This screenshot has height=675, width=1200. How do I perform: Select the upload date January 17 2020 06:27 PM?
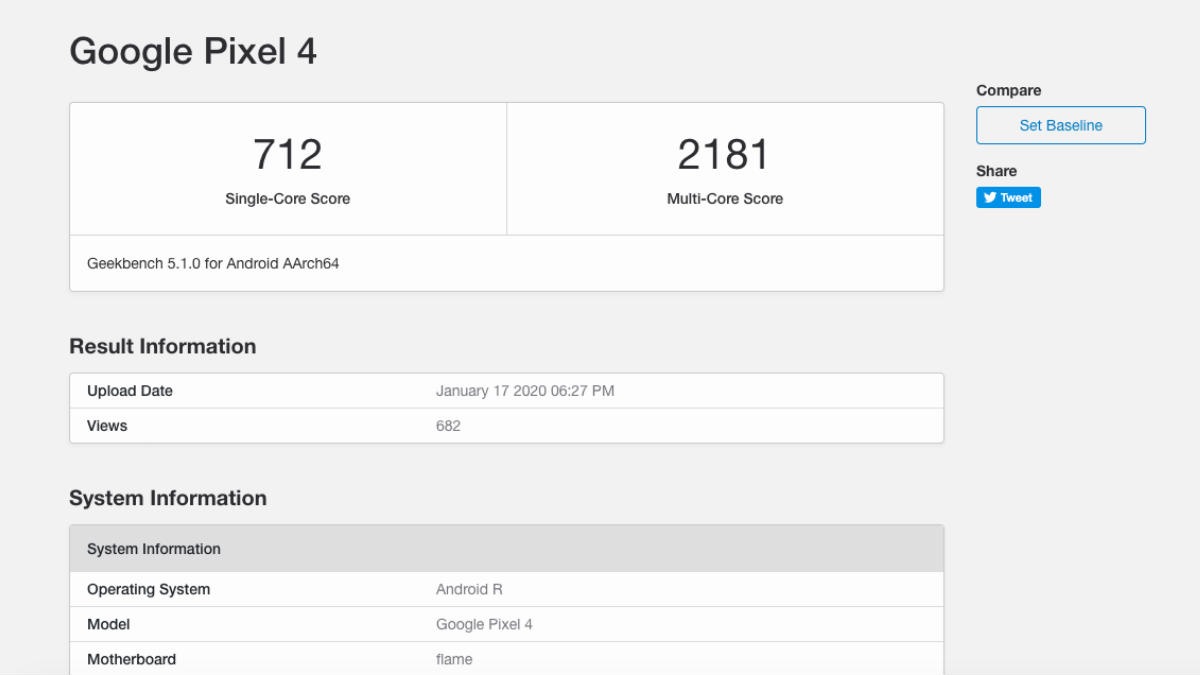[525, 391]
